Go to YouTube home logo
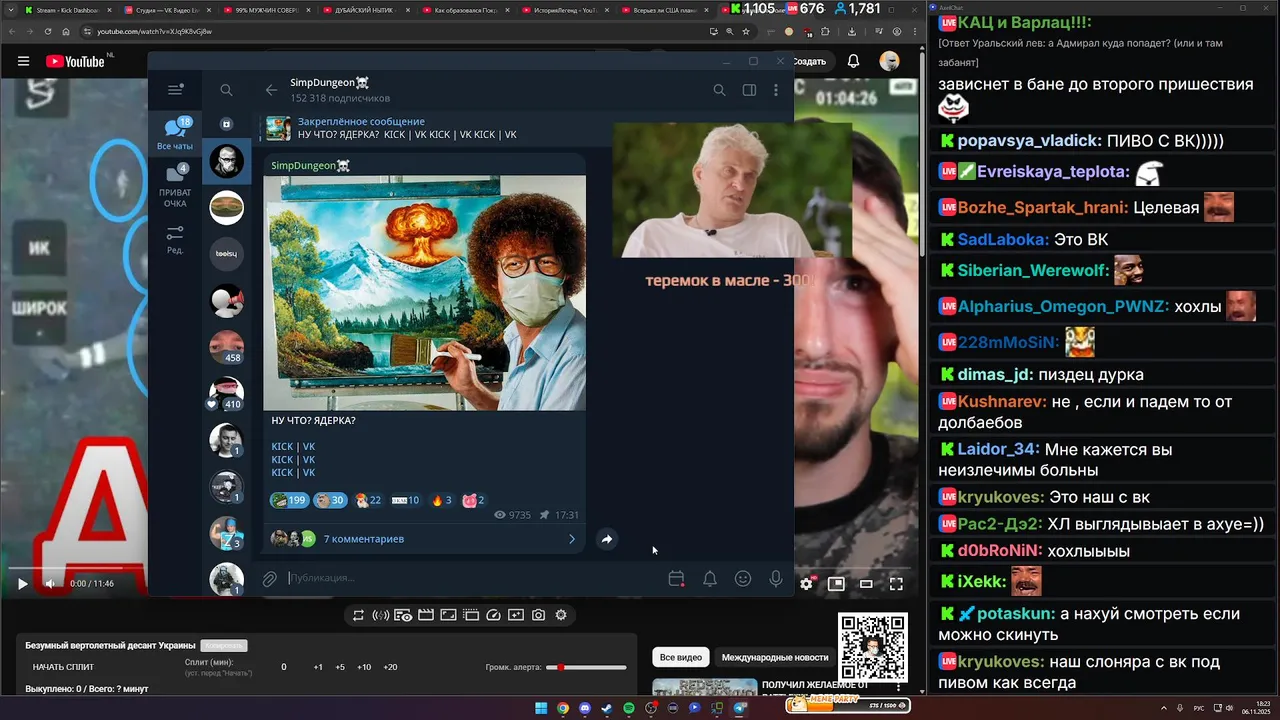The image size is (1280, 720). (x=75, y=61)
